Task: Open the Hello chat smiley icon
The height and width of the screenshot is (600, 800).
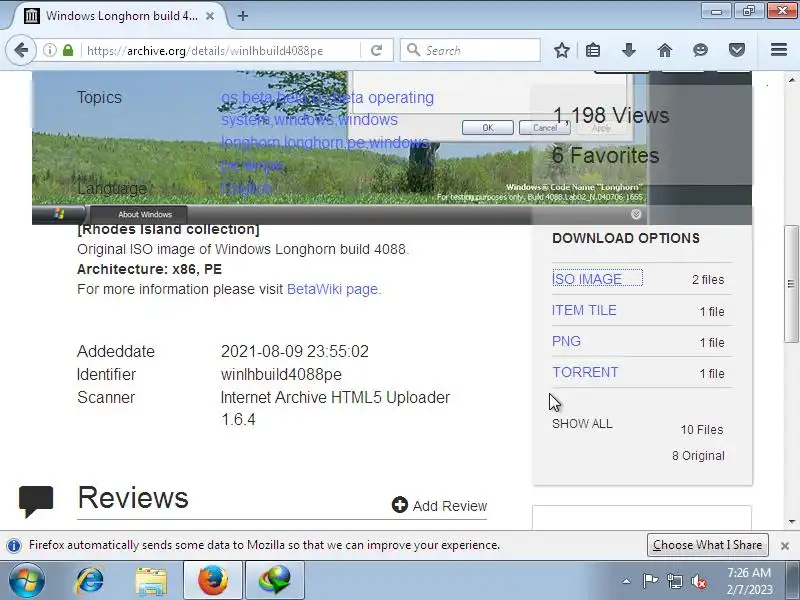Action: point(701,50)
